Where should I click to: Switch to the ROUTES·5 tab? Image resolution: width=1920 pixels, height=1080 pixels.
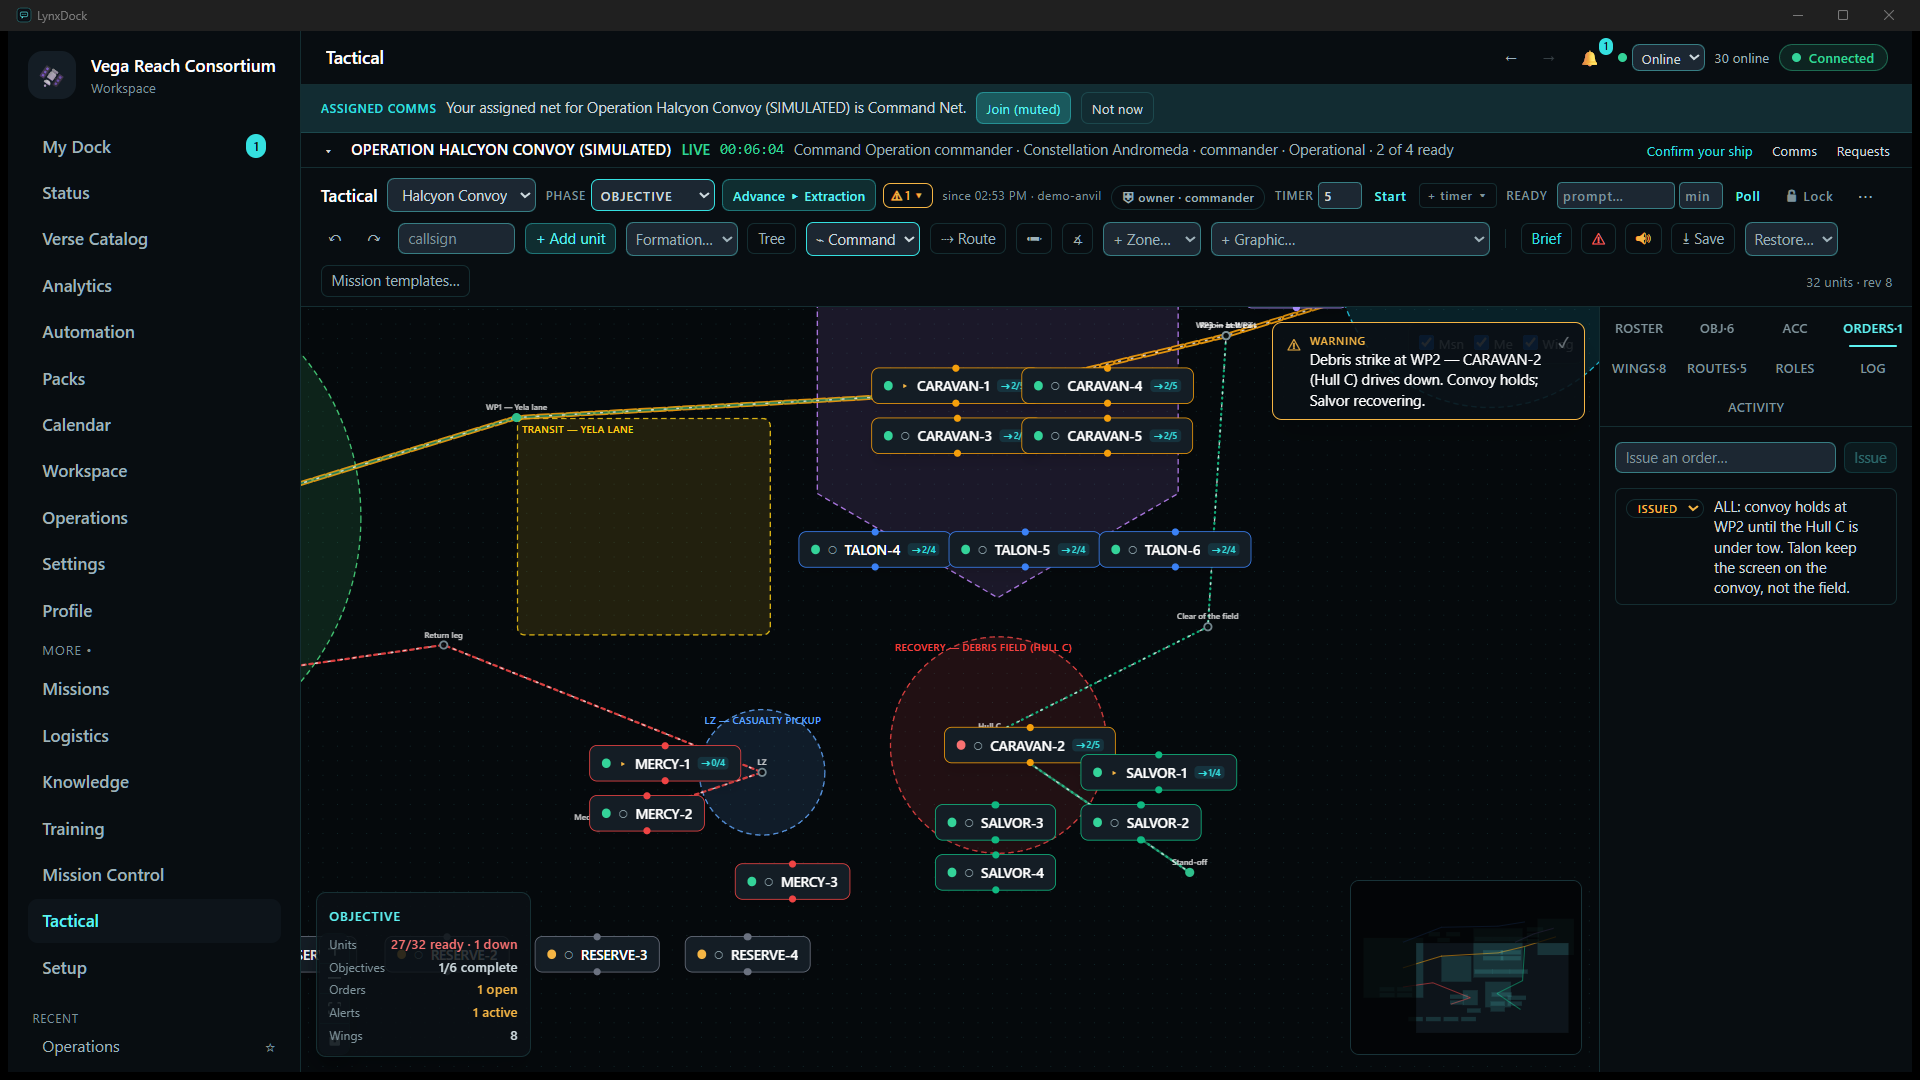click(x=1717, y=369)
